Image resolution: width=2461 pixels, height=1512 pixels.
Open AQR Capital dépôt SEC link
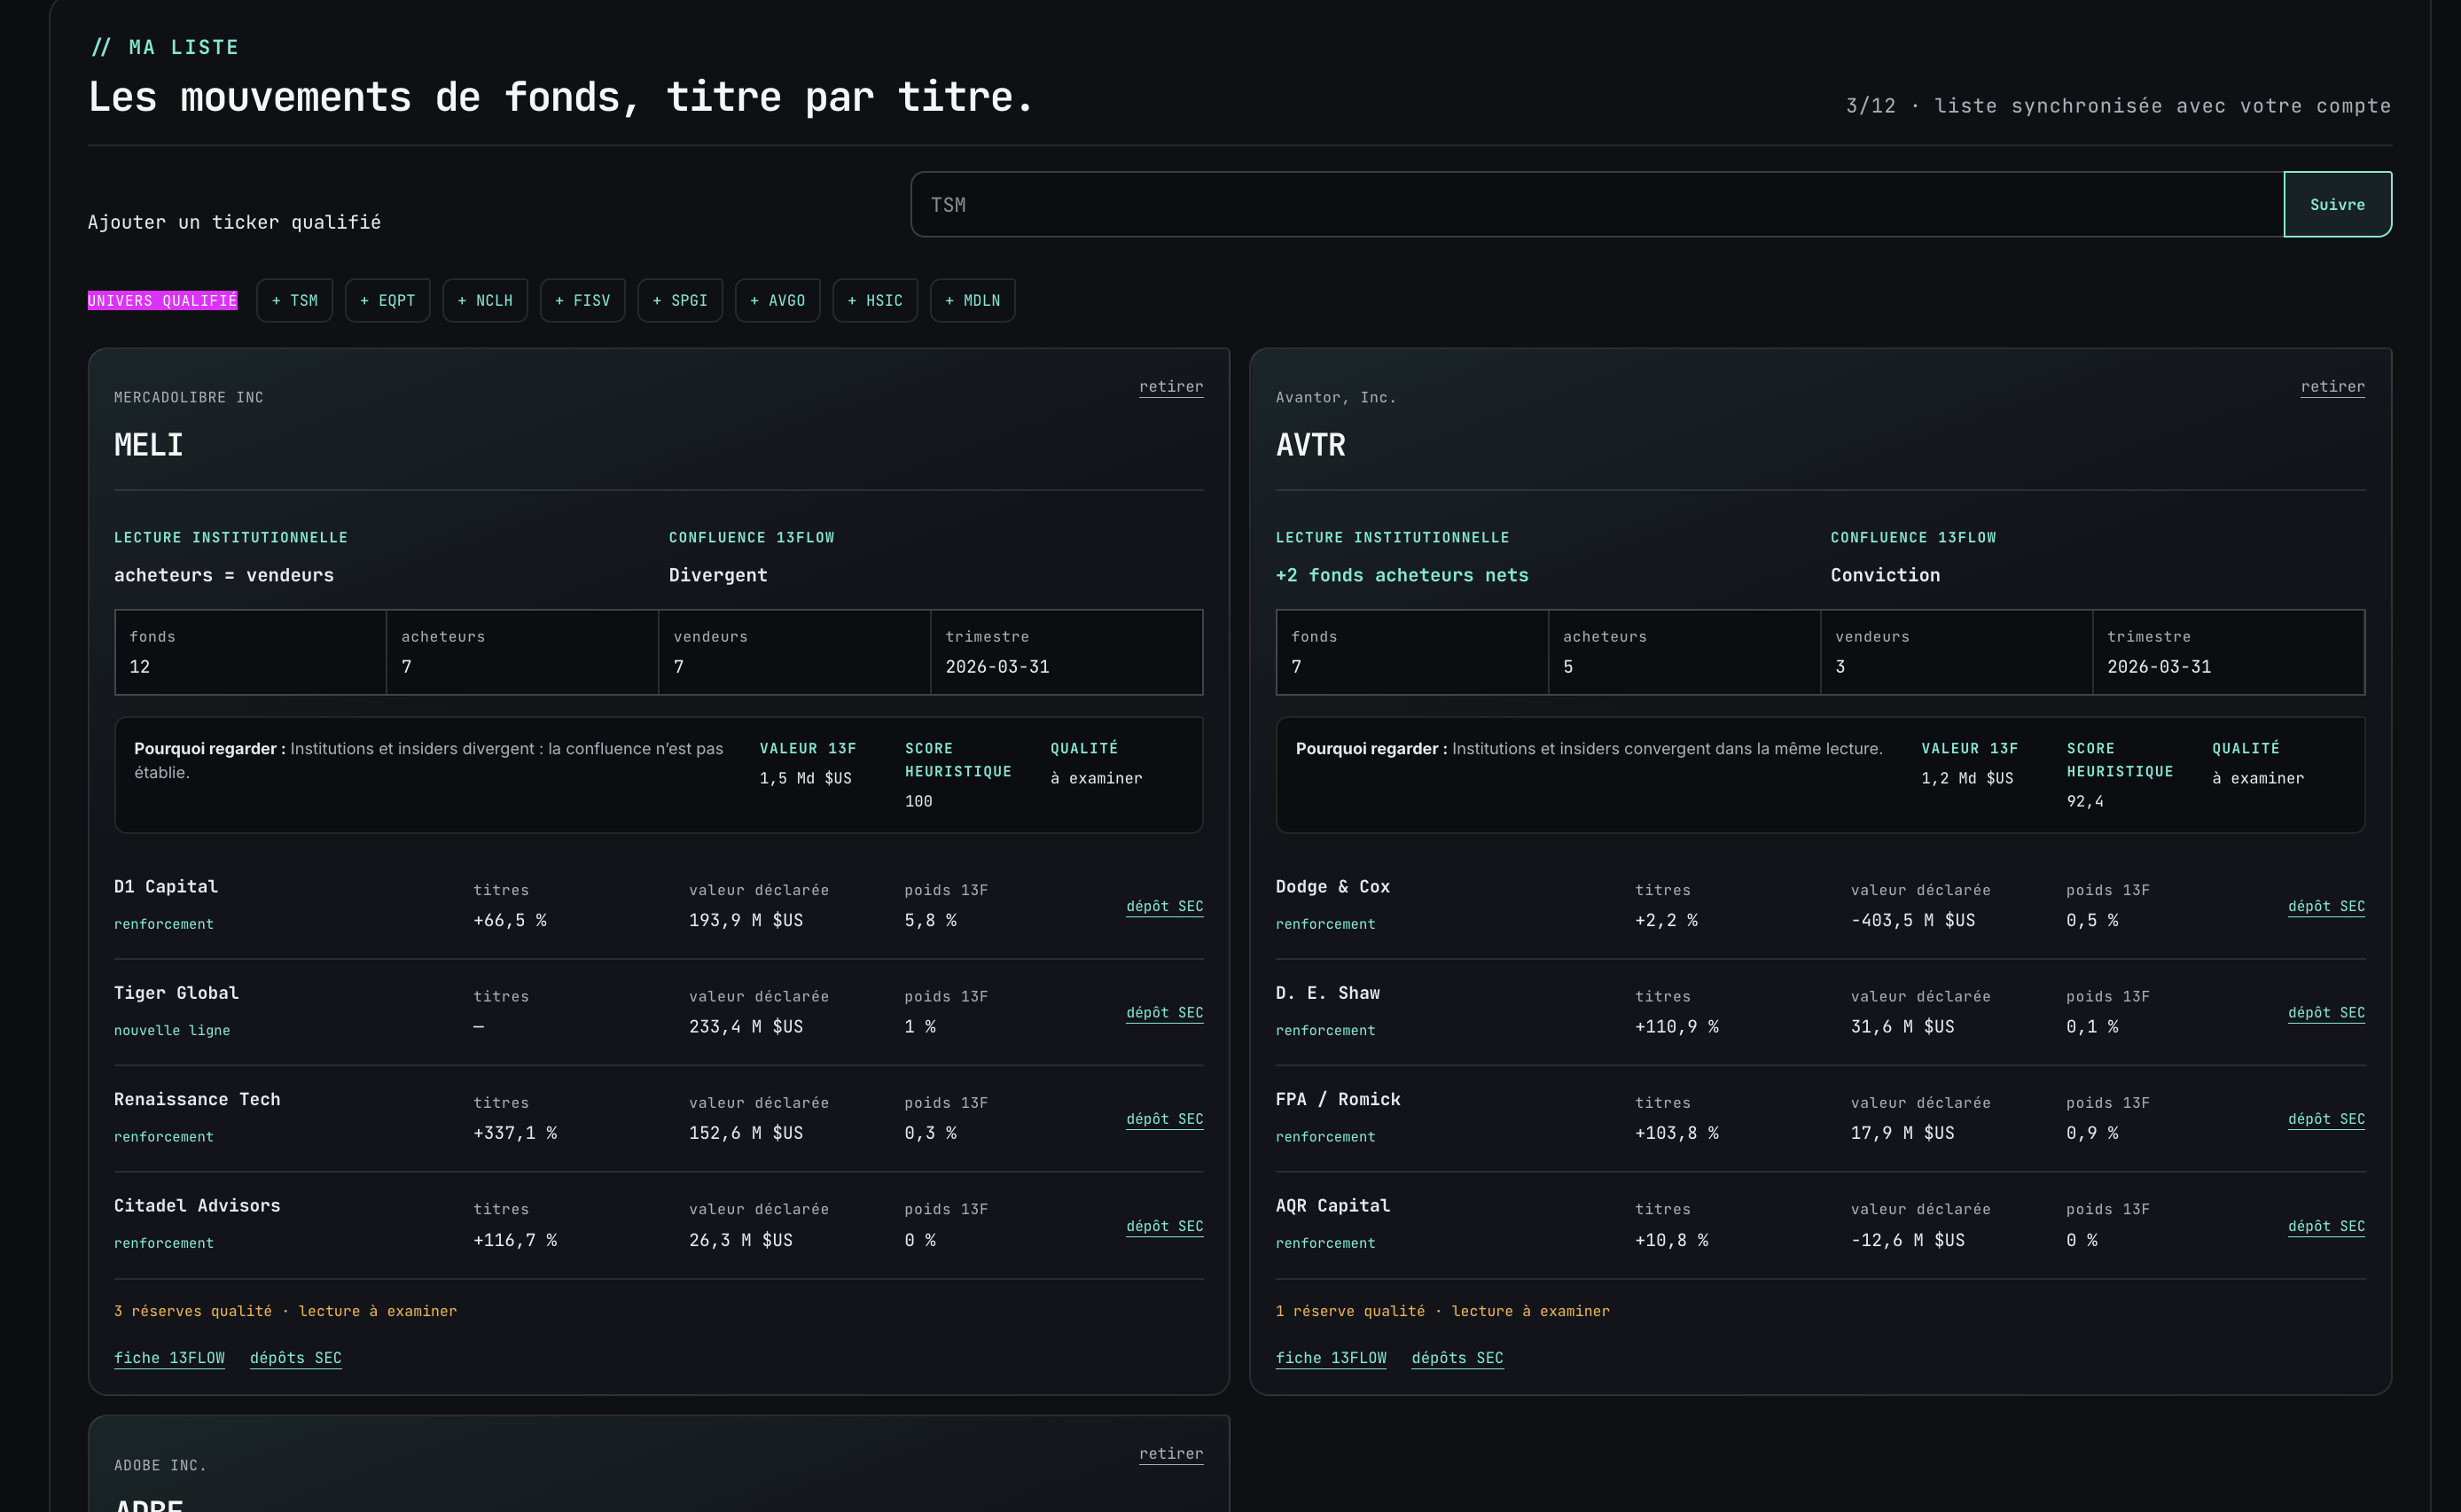coord(2327,1226)
